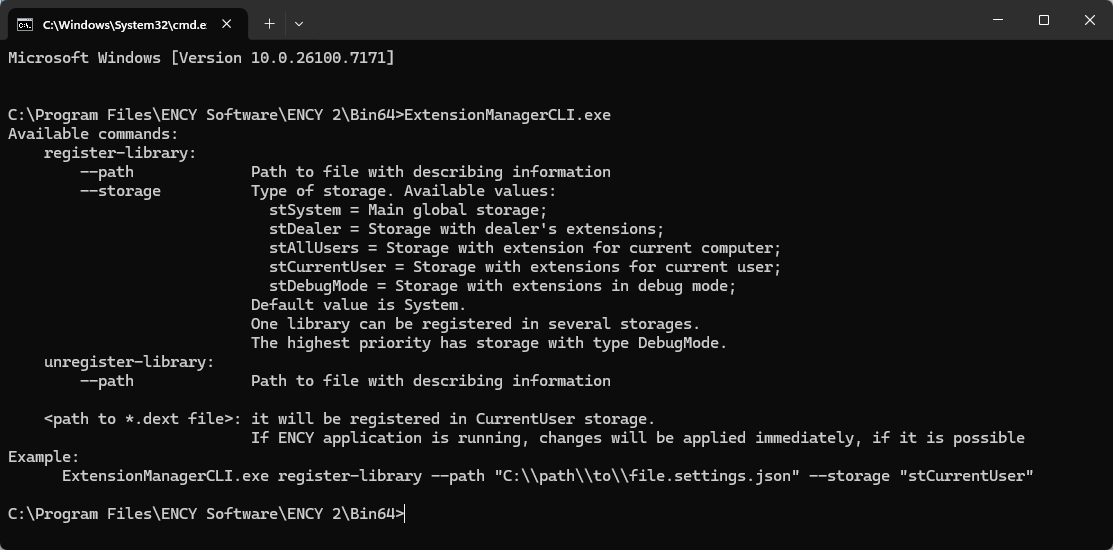Image resolution: width=1113 pixels, height=550 pixels.
Task: Click the stDebugMode storage value line
Action: tap(502, 286)
